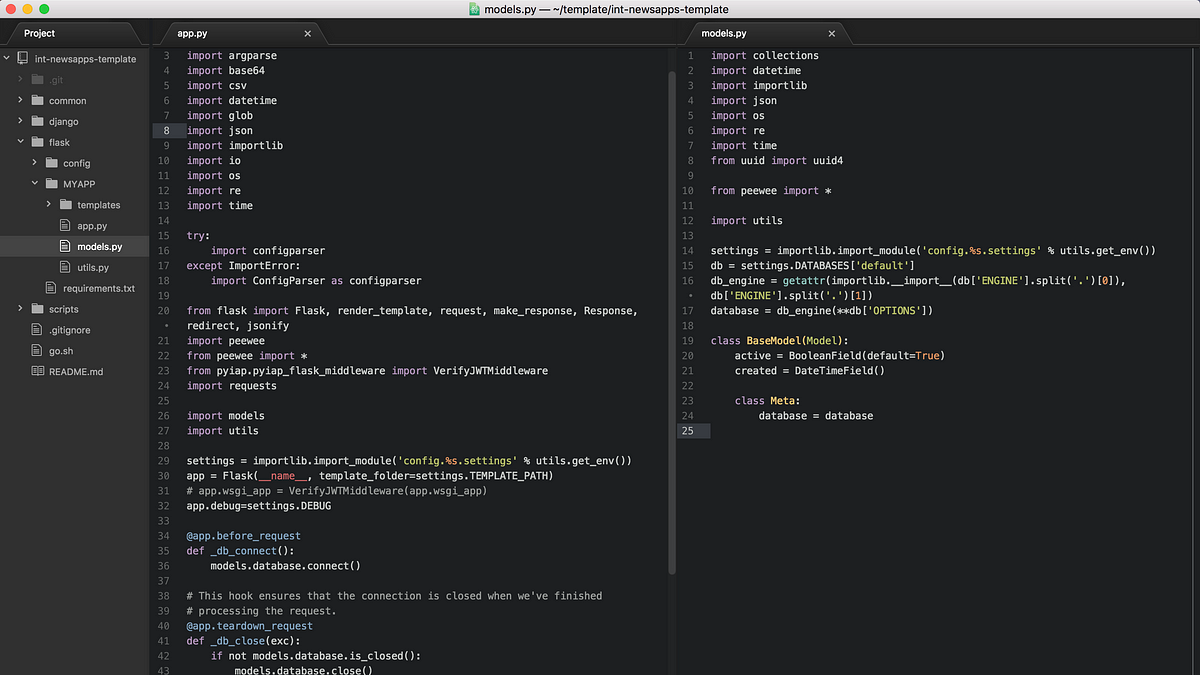Click 'created = DateTimeField()' line

click(x=810, y=371)
